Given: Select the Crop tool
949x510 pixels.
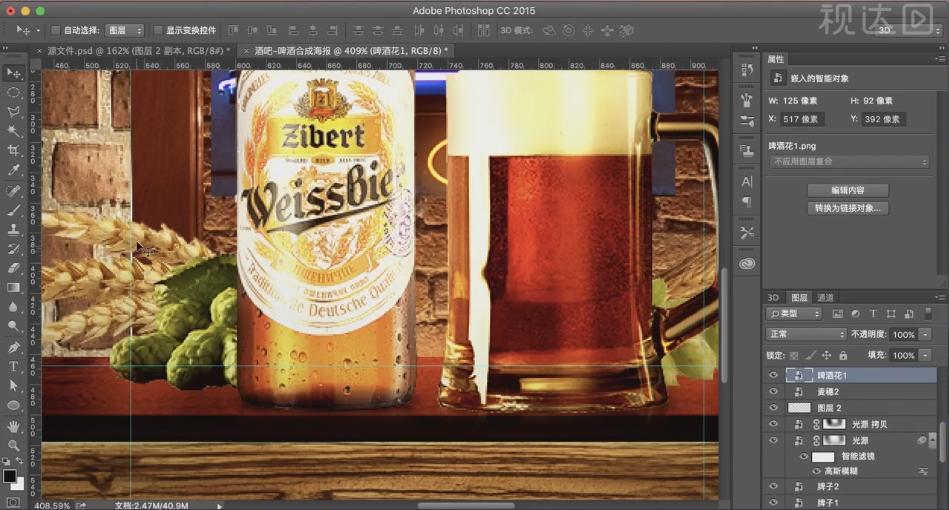Looking at the screenshot, I should (x=14, y=150).
